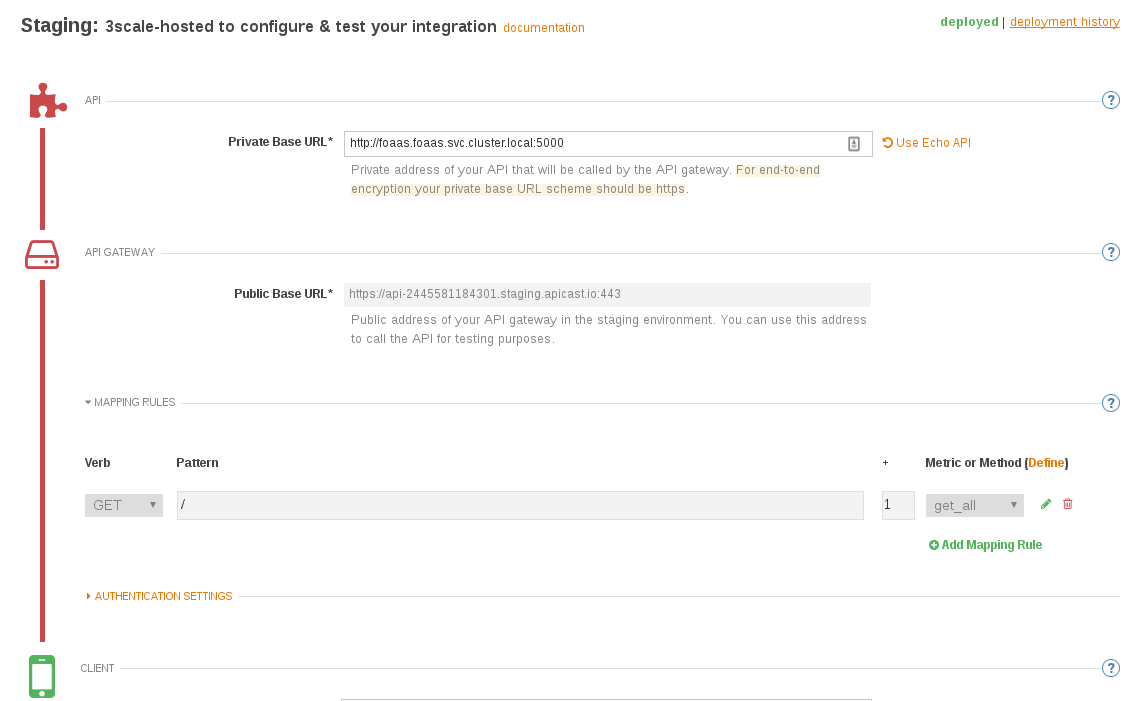Open the Client section help icon
The image size is (1130, 701).
click(x=1111, y=669)
